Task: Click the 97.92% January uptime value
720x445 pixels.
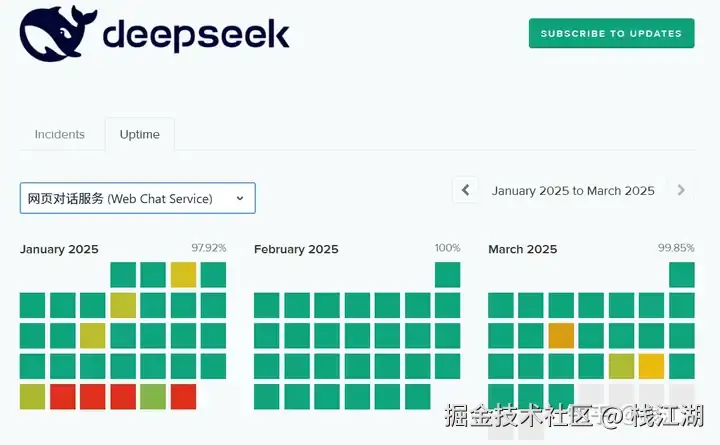Action: tap(209, 248)
